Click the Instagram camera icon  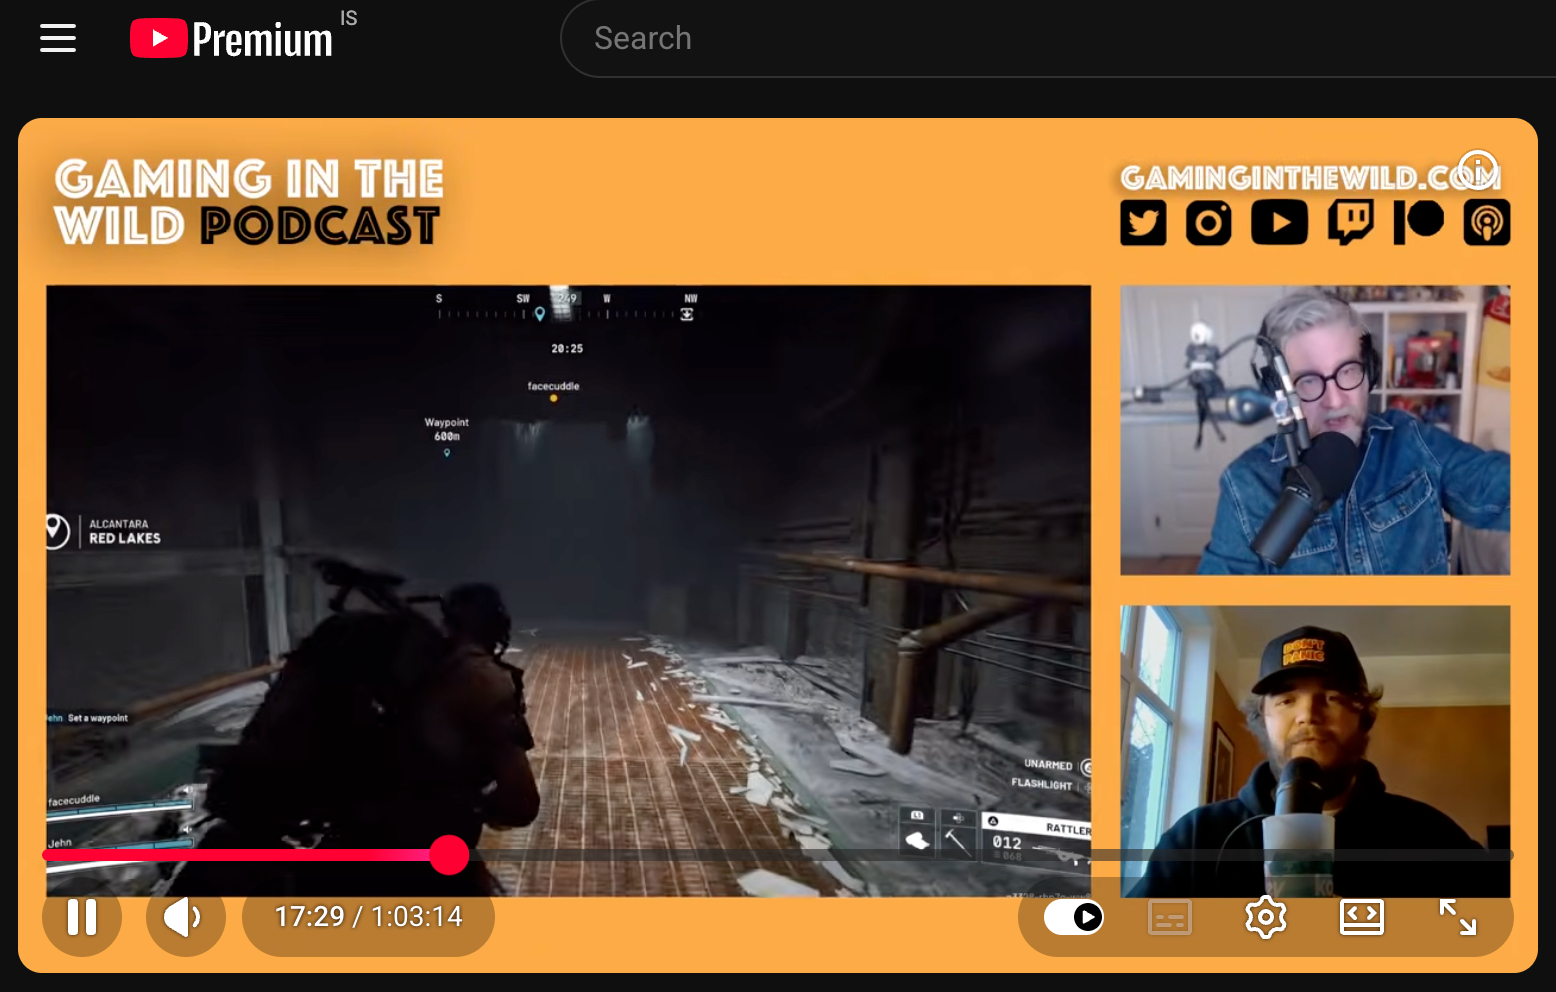1208,223
